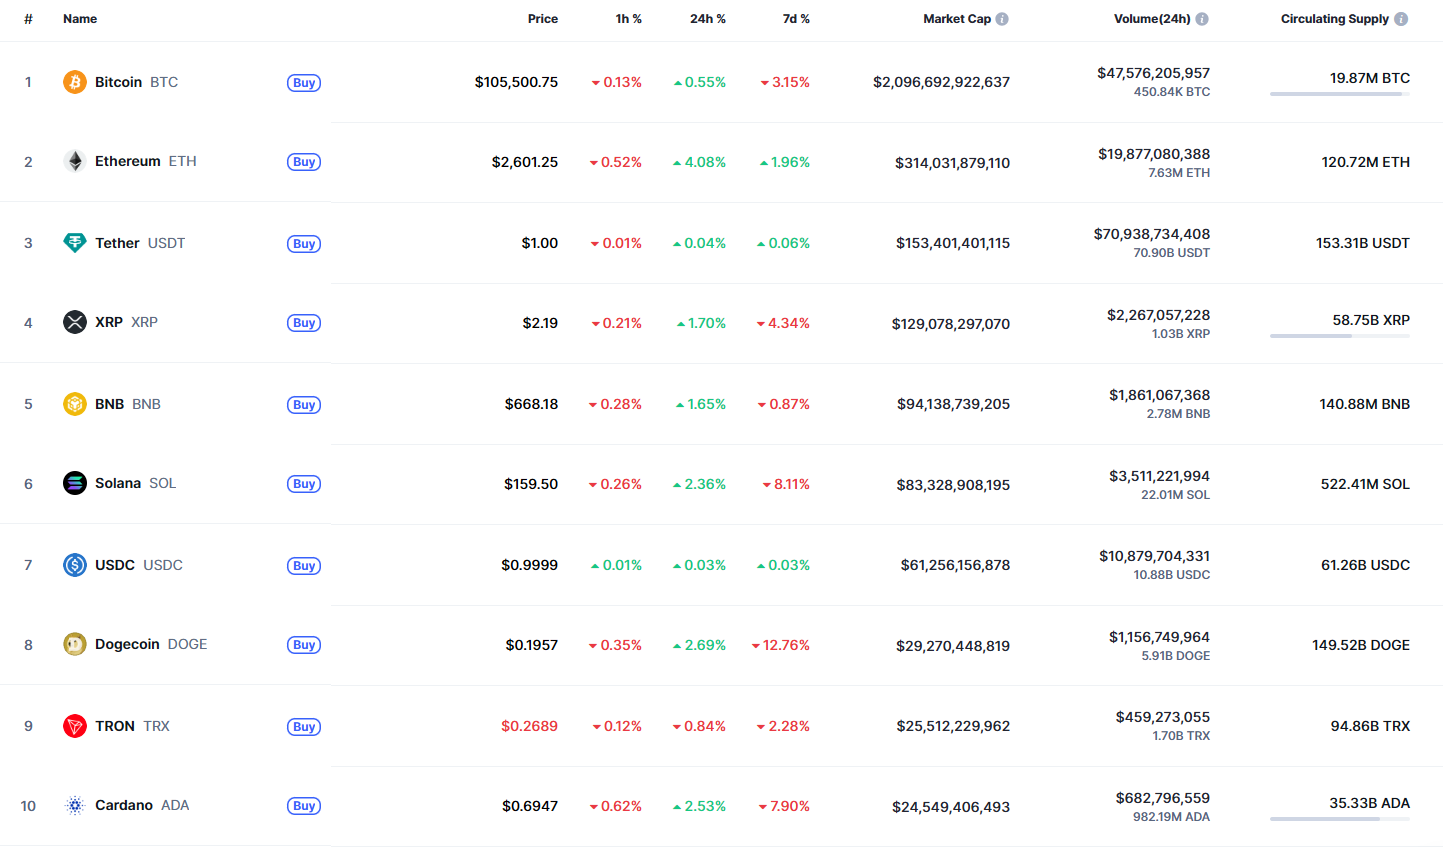1443x847 pixels.
Task: Click Cardano's circulating supply progress bar
Action: tap(1340, 819)
